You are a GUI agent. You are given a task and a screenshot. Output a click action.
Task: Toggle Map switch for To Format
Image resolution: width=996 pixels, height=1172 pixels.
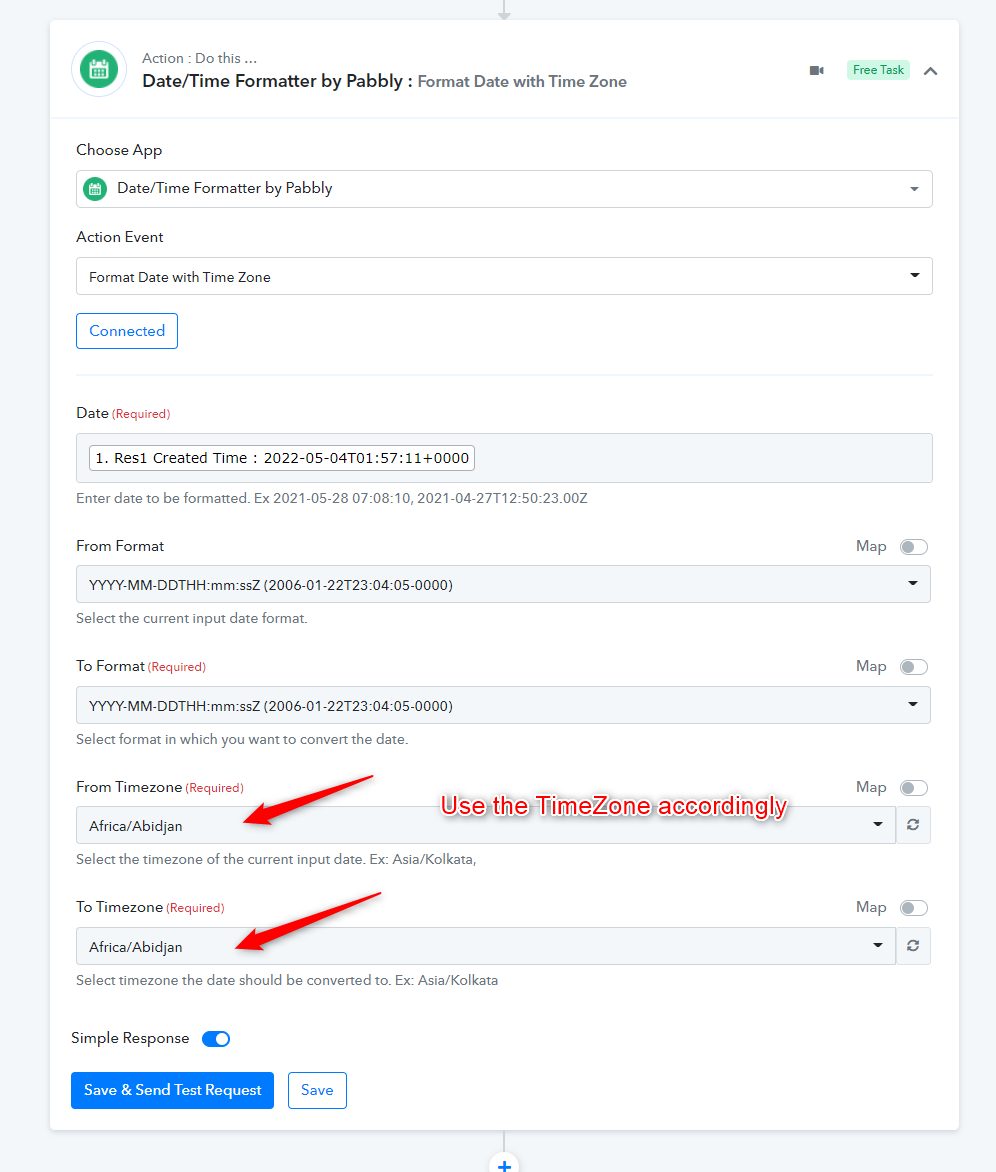[x=914, y=667]
